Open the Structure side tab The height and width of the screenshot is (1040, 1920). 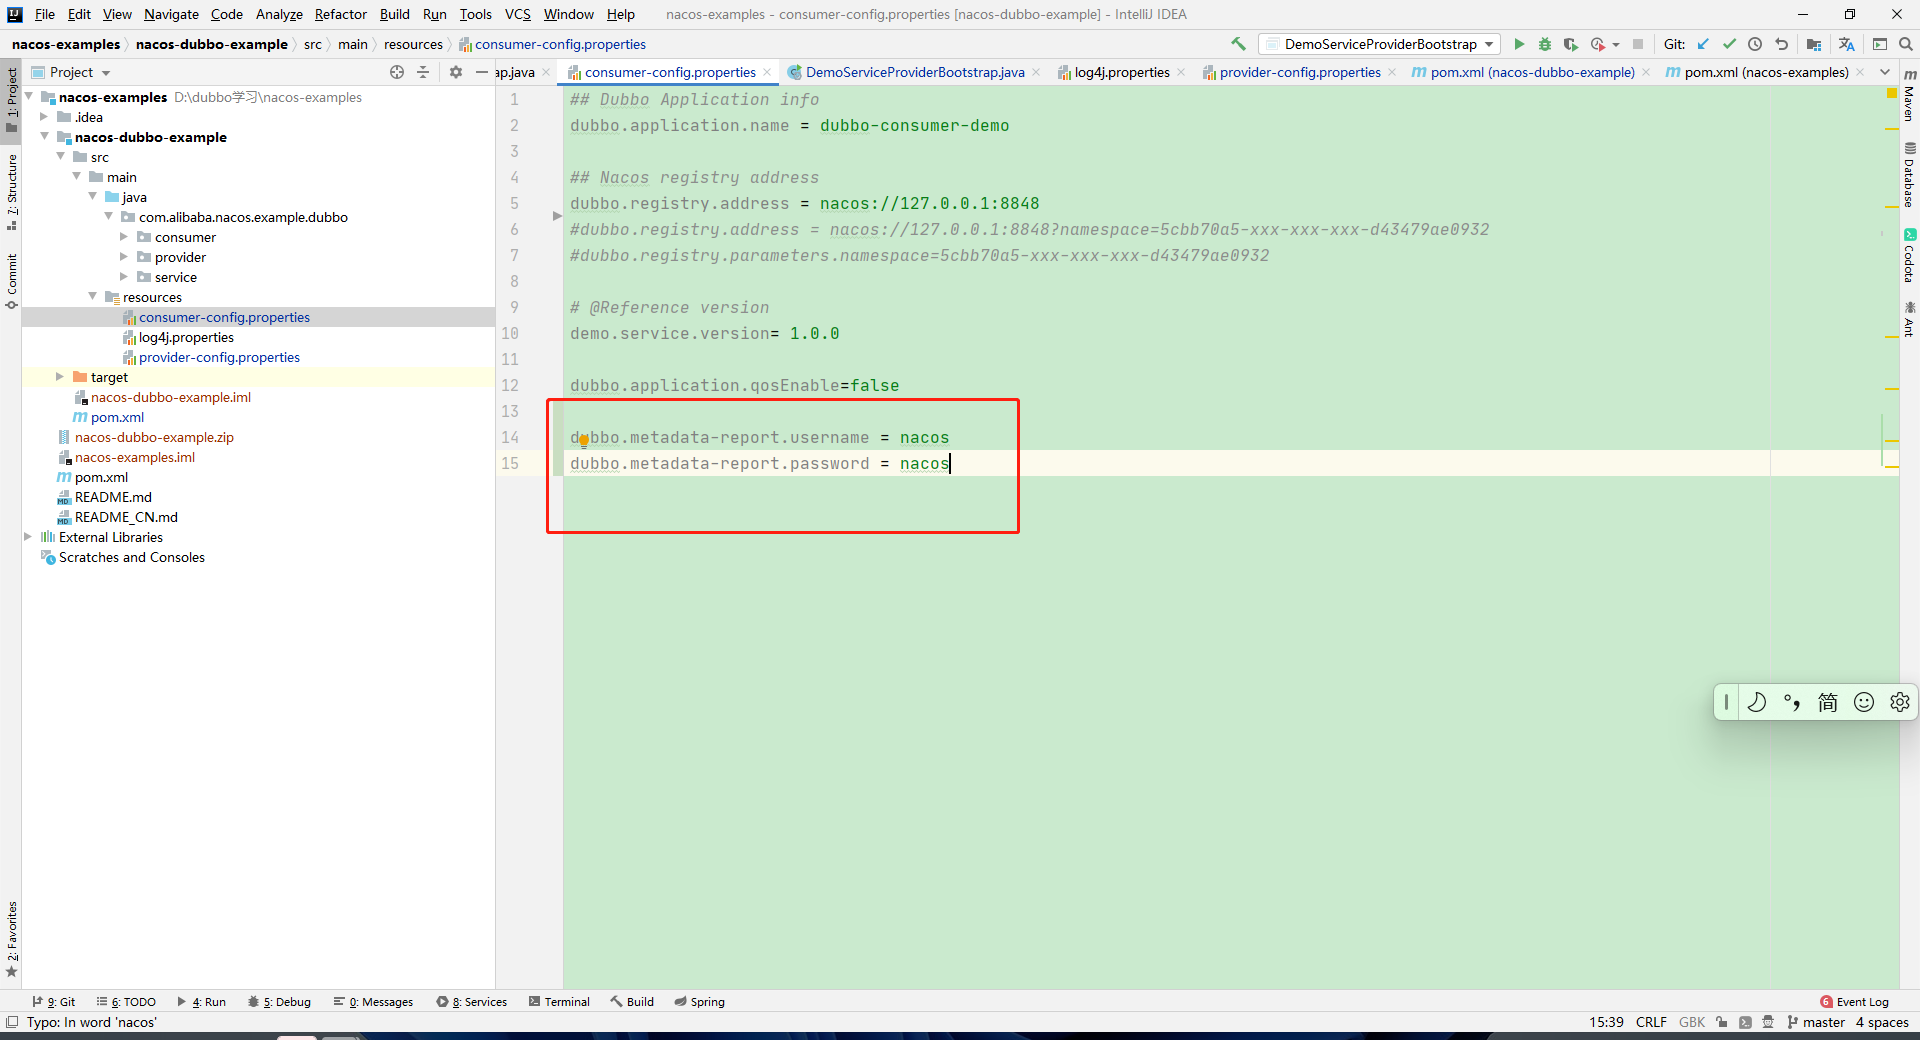pyautogui.click(x=11, y=192)
